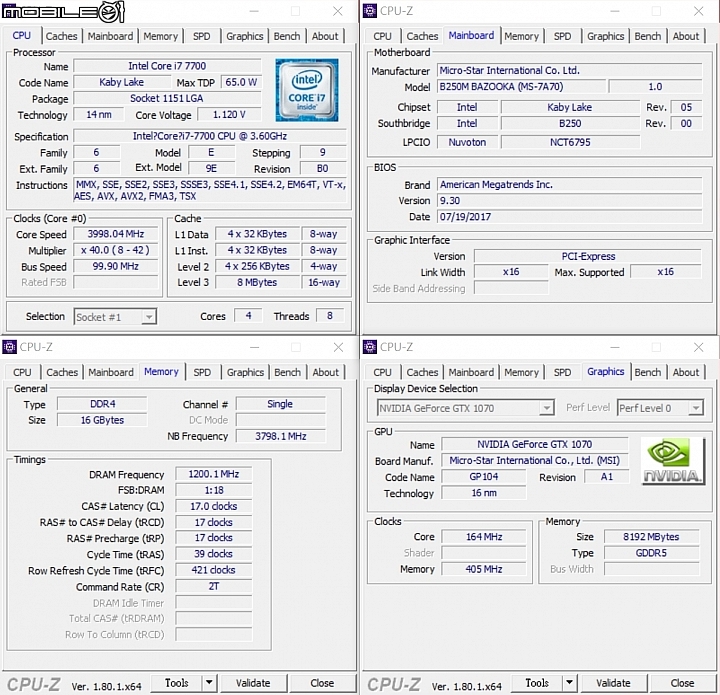Click Close button in right bottom bar
720x695 pixels.
[x=682, y=683]
